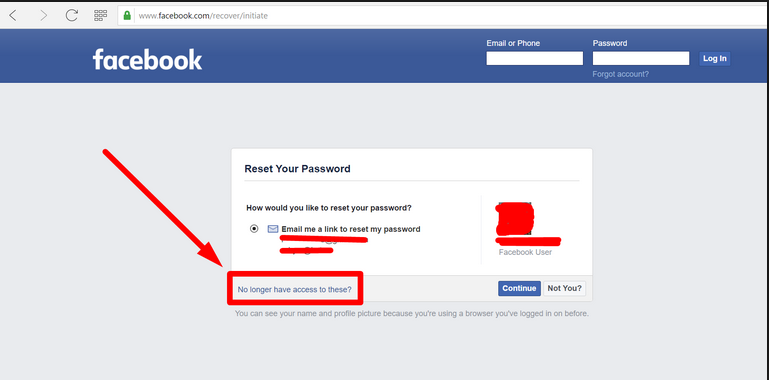Click the 'Reset Your Password' heading

pyautogui.click(x=297, y=169)
